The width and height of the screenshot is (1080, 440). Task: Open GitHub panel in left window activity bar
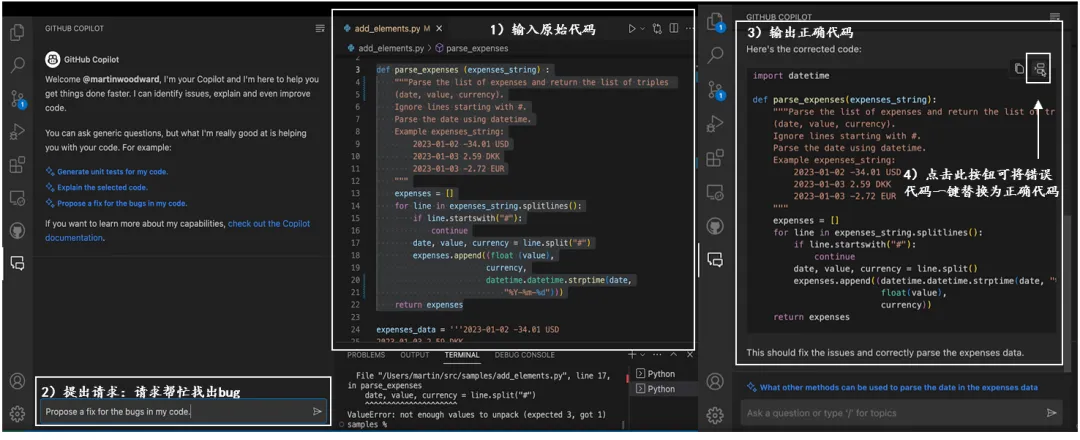[18, 230]
